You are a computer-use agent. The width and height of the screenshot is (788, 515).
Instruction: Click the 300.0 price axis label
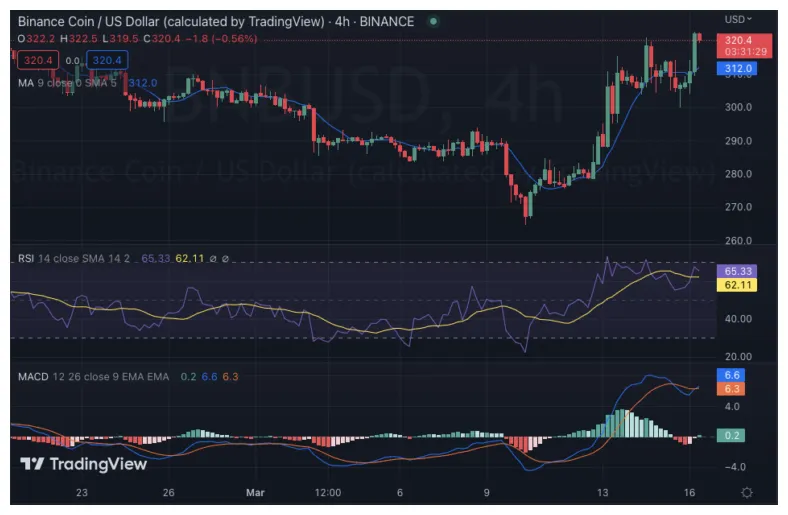pos(738,107)
